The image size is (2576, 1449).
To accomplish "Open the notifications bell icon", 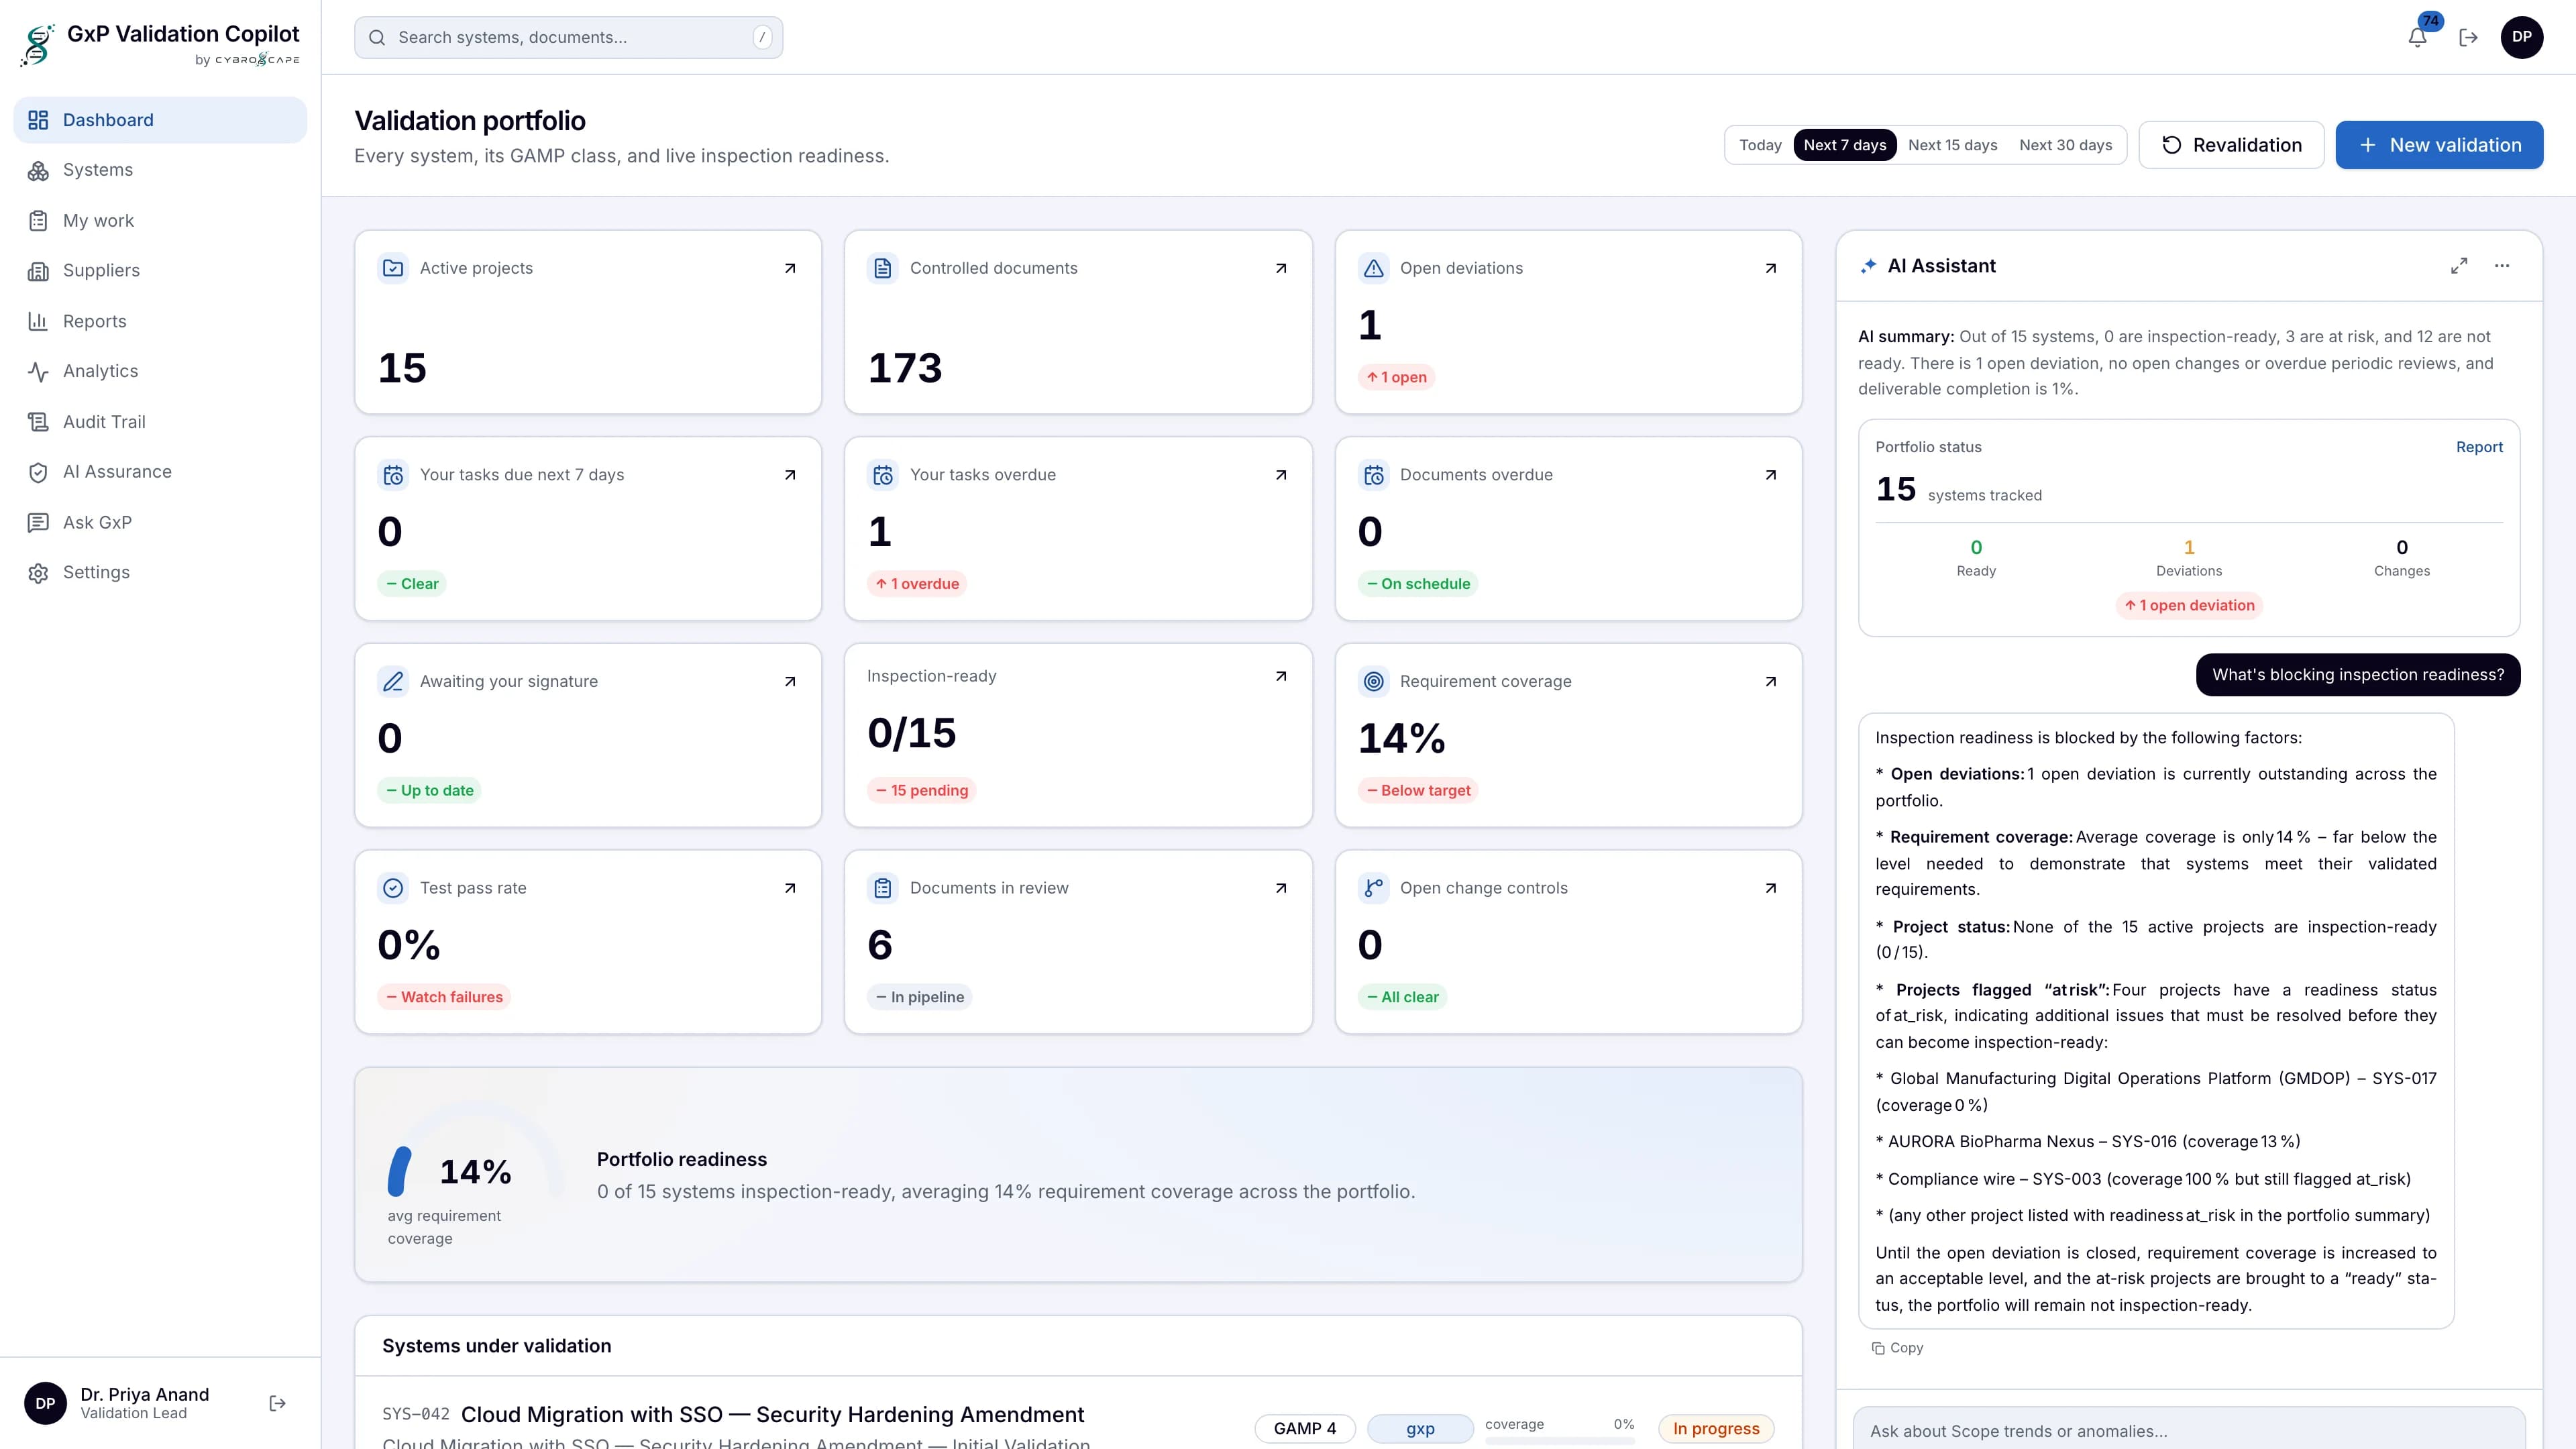I will click(2417, 37).
